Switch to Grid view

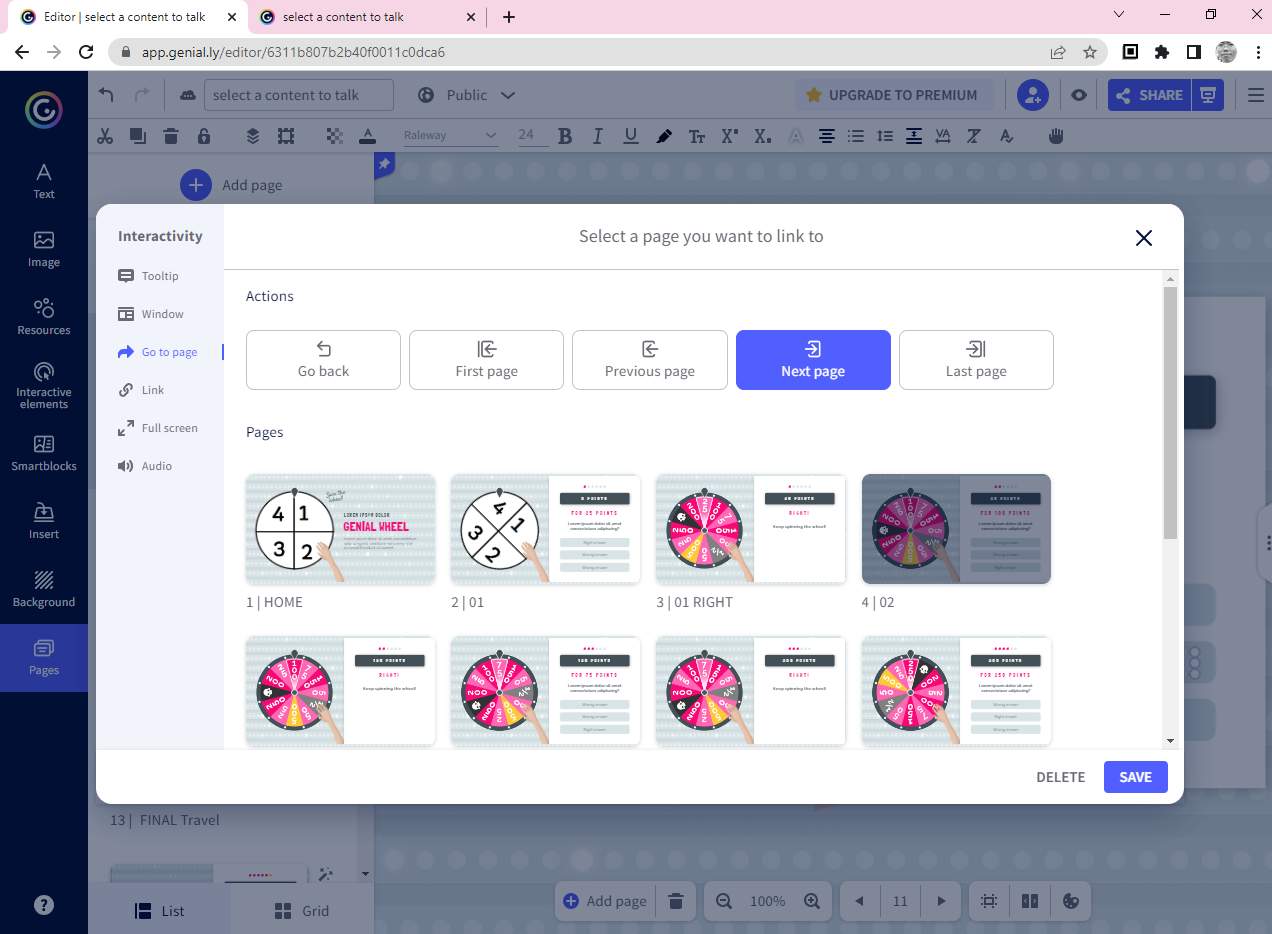coord(302,911)
